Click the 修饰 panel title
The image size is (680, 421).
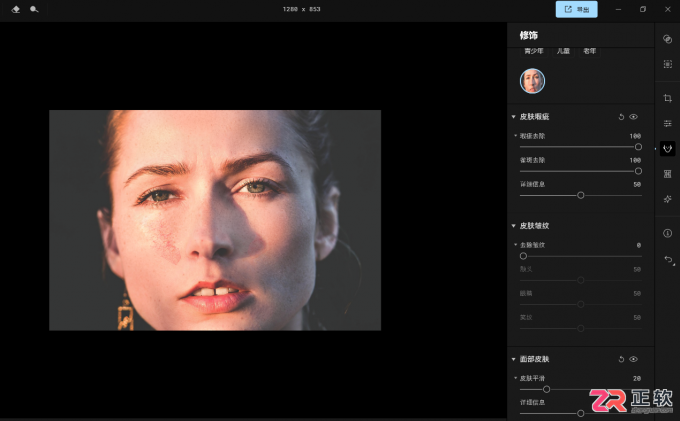529,36
